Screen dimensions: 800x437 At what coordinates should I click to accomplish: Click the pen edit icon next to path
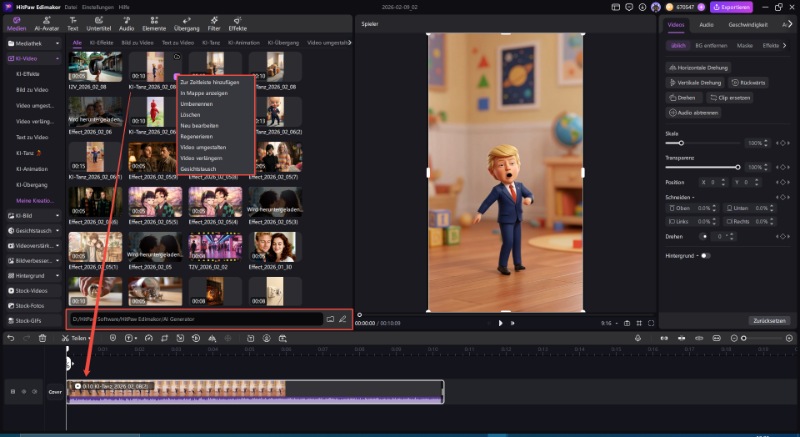coord(343,319)
